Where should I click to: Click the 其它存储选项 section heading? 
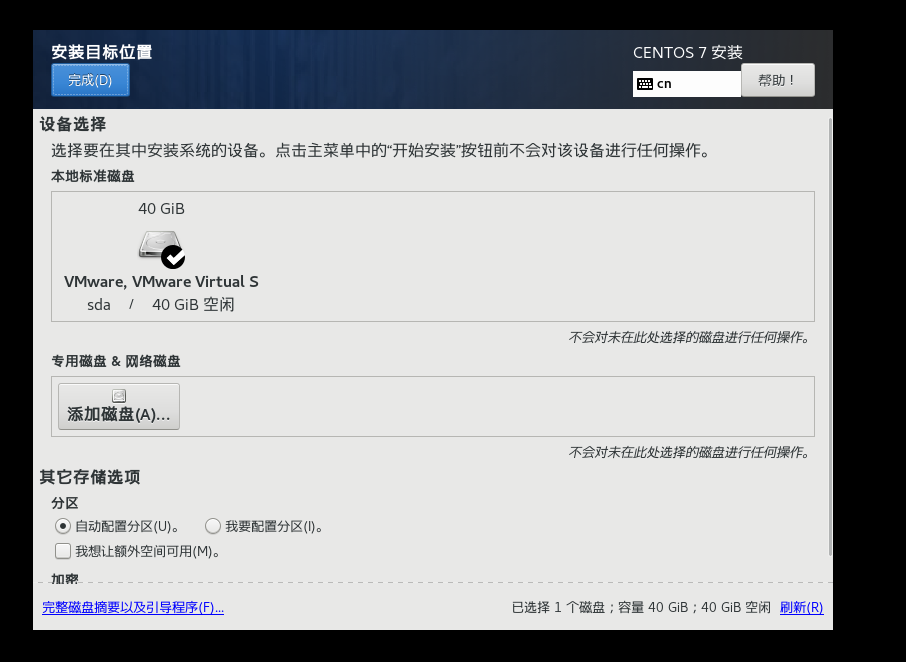click(90, 477)
